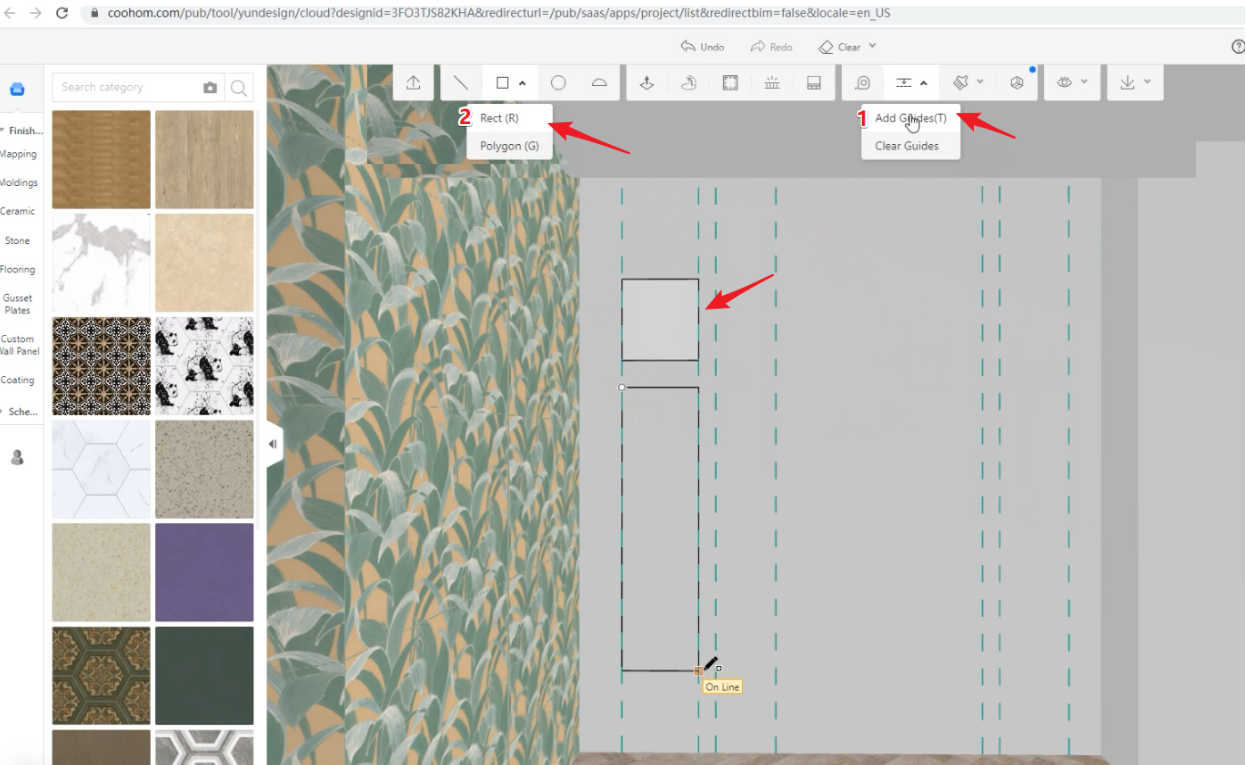Select the panda hexagon tile thumbnail

pyautogui.click(x=204, y=366)
